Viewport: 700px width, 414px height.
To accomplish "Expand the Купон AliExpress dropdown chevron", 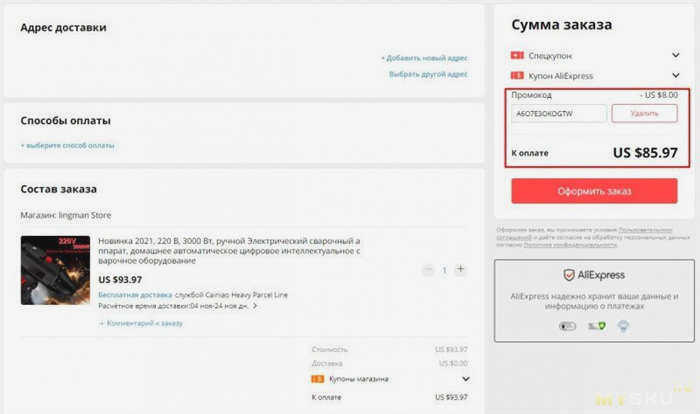I will [675, 75].
